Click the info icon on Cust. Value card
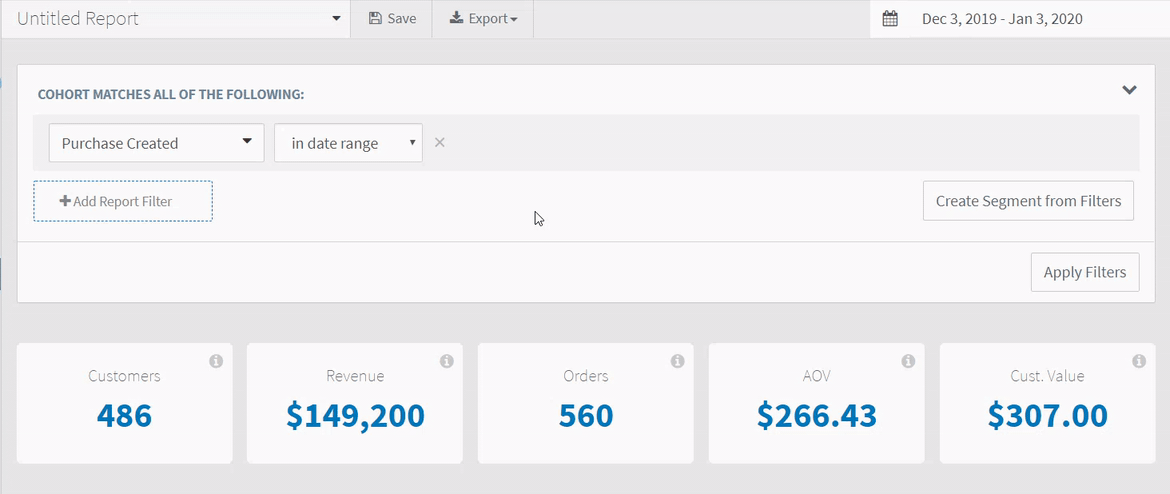 click(1139, 361)
